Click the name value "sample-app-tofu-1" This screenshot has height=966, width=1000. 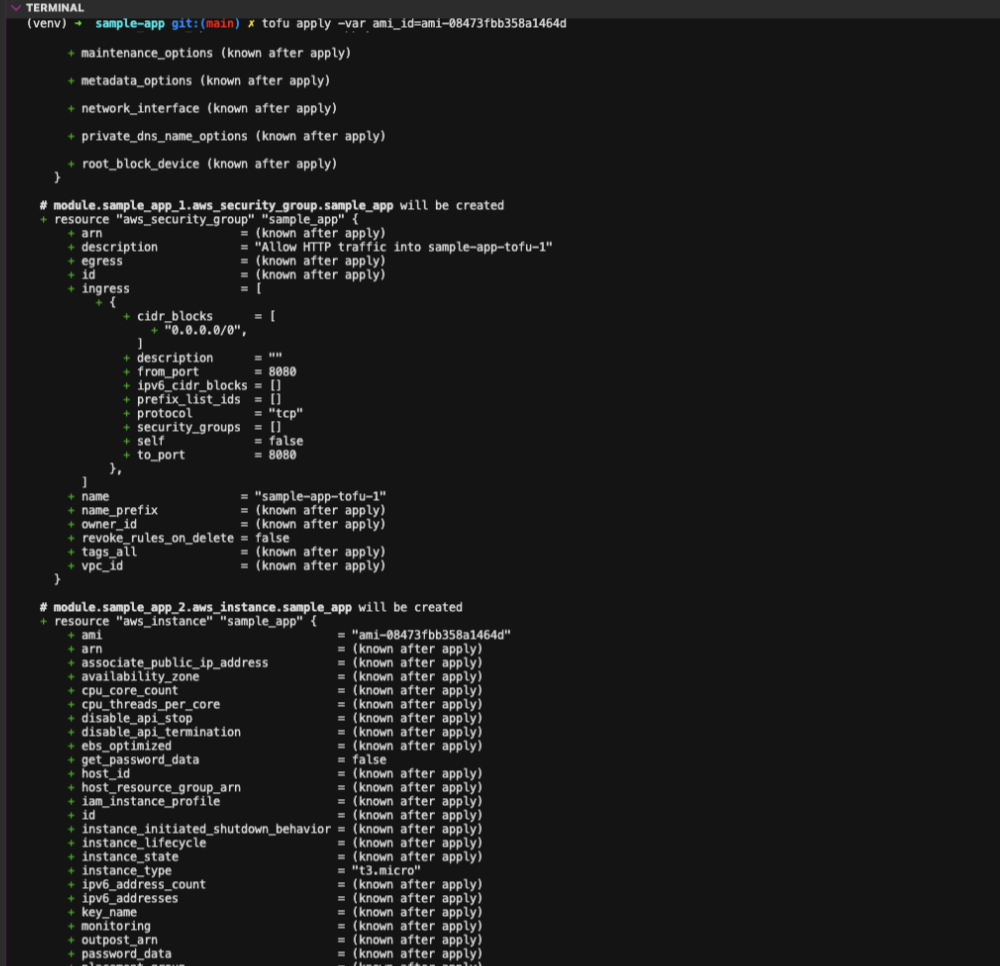pyautogui.click(x=320, y=496)
